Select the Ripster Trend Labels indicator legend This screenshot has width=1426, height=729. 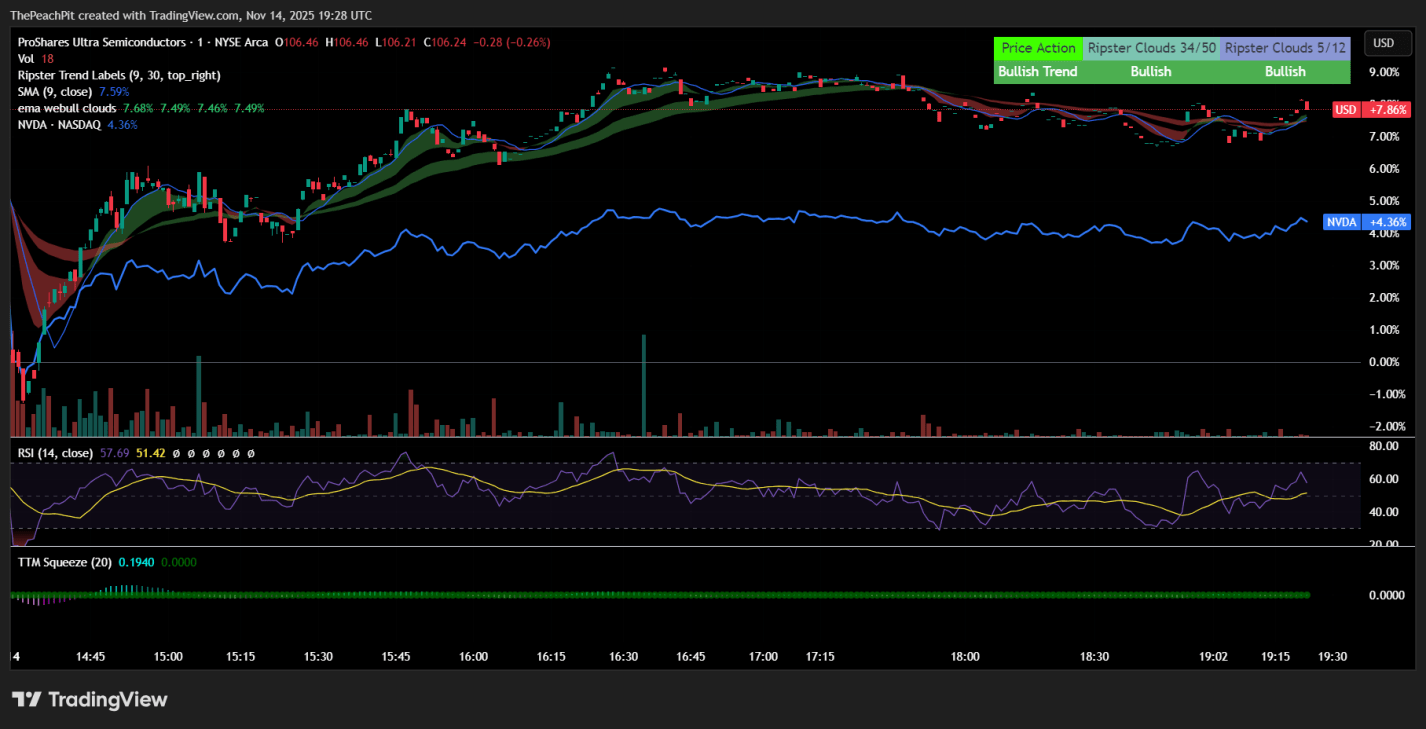(x=119, y=75)
